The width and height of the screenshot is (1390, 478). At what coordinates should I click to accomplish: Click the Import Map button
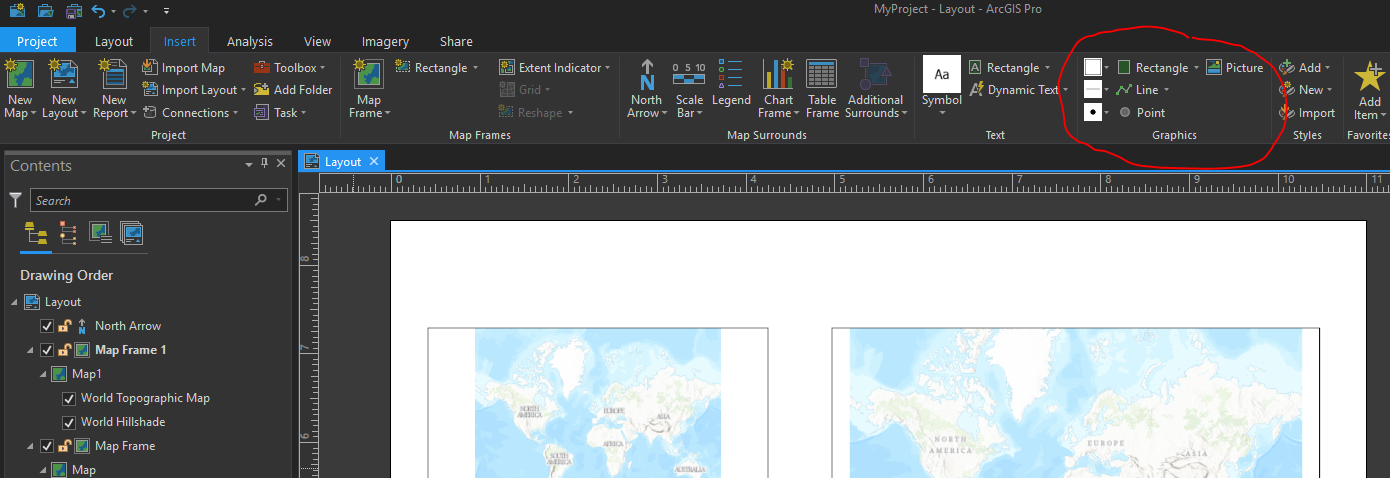184,68
